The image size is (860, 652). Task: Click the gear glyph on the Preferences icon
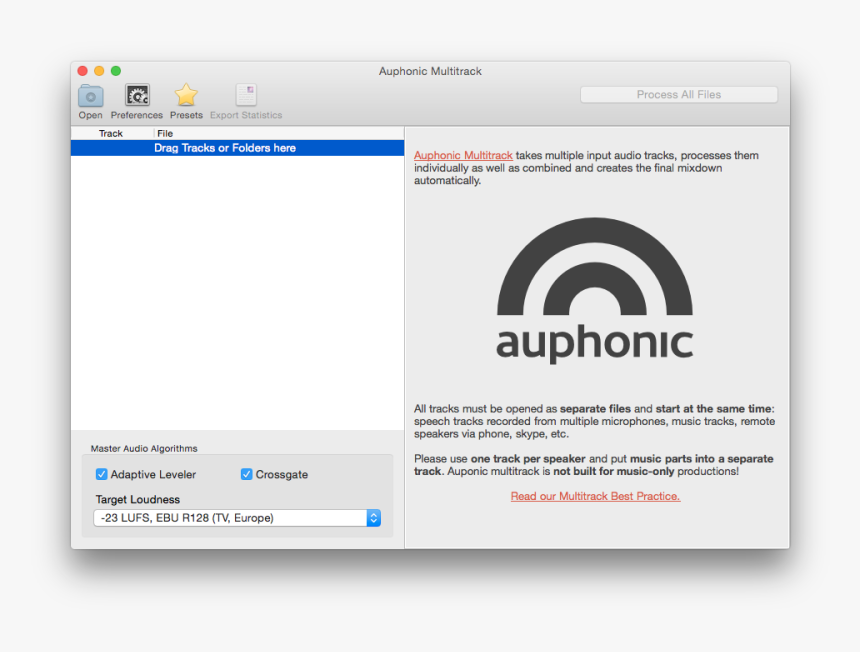click(x=136, y=94)
